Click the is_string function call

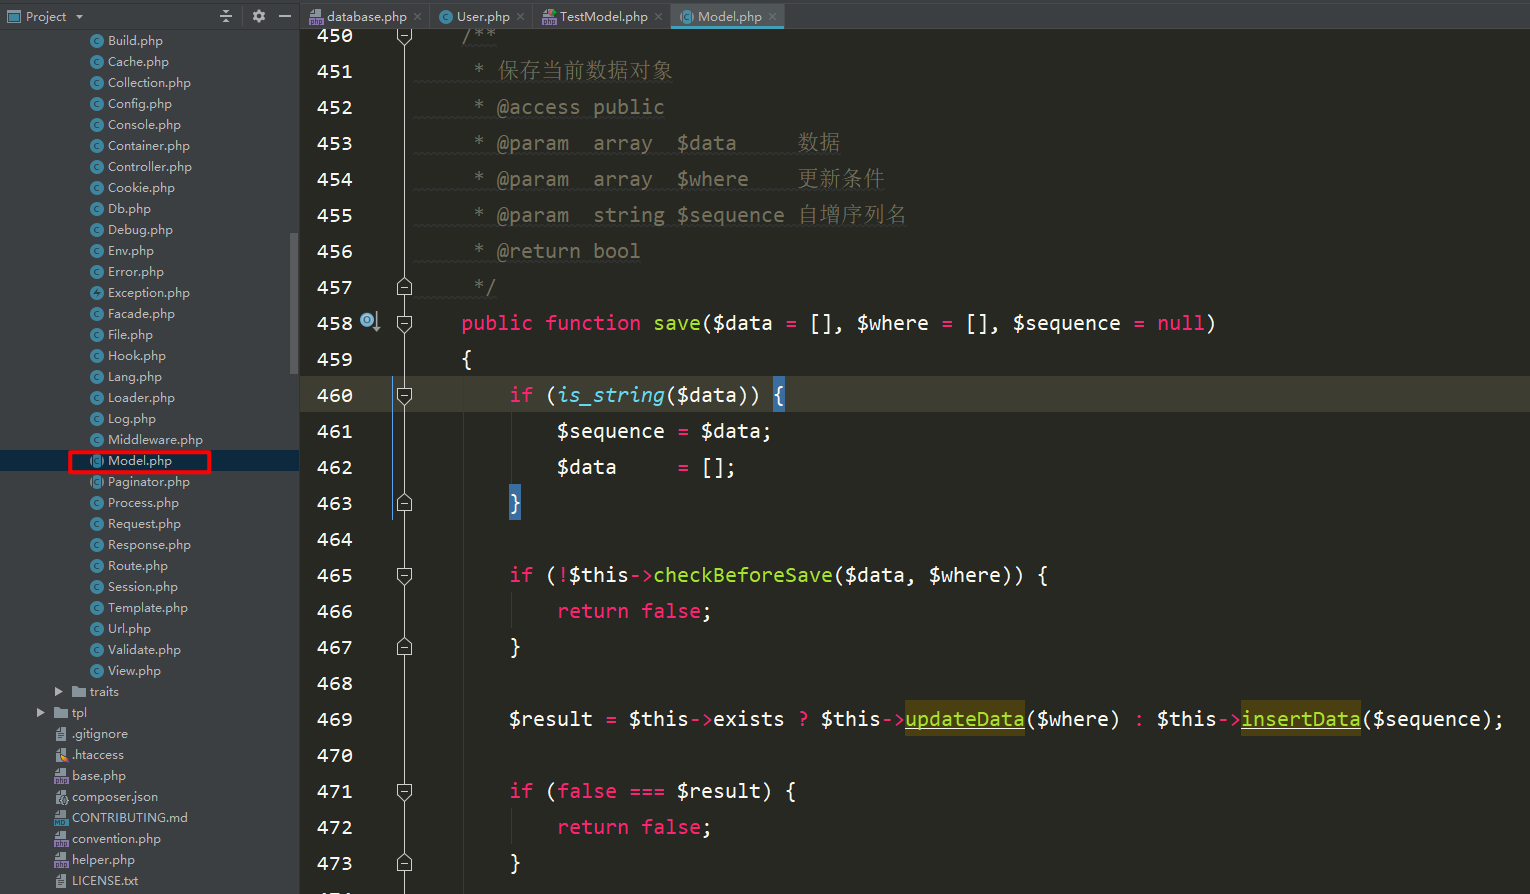(611, 395)
